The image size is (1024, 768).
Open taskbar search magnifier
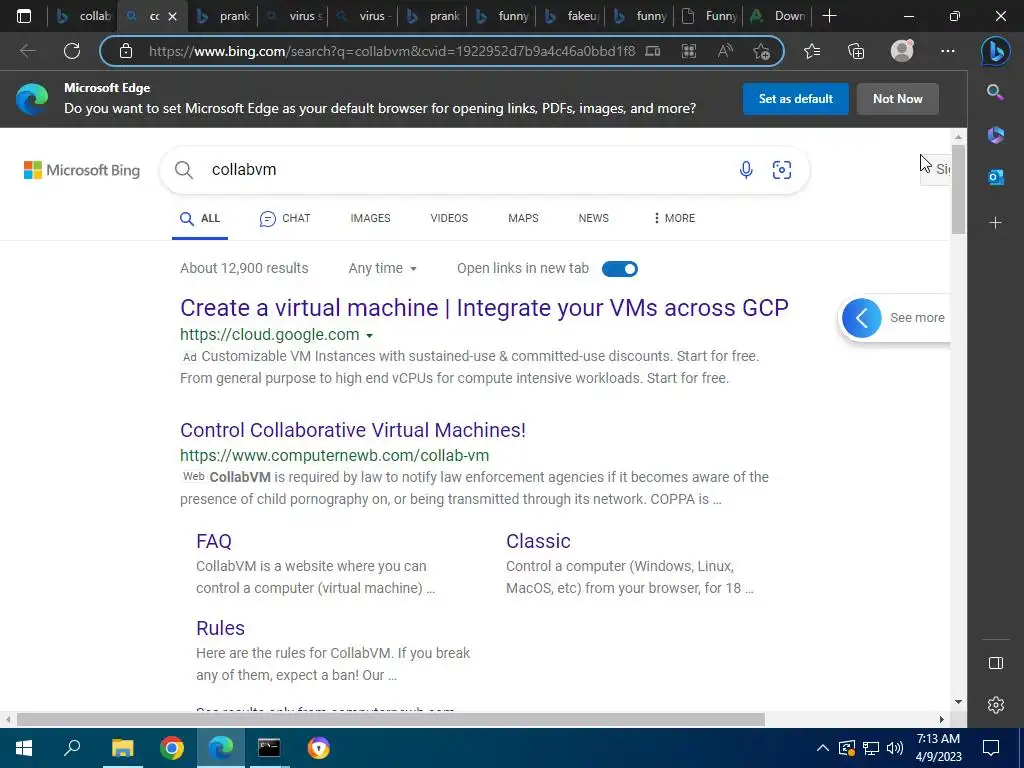click(72, 748)
